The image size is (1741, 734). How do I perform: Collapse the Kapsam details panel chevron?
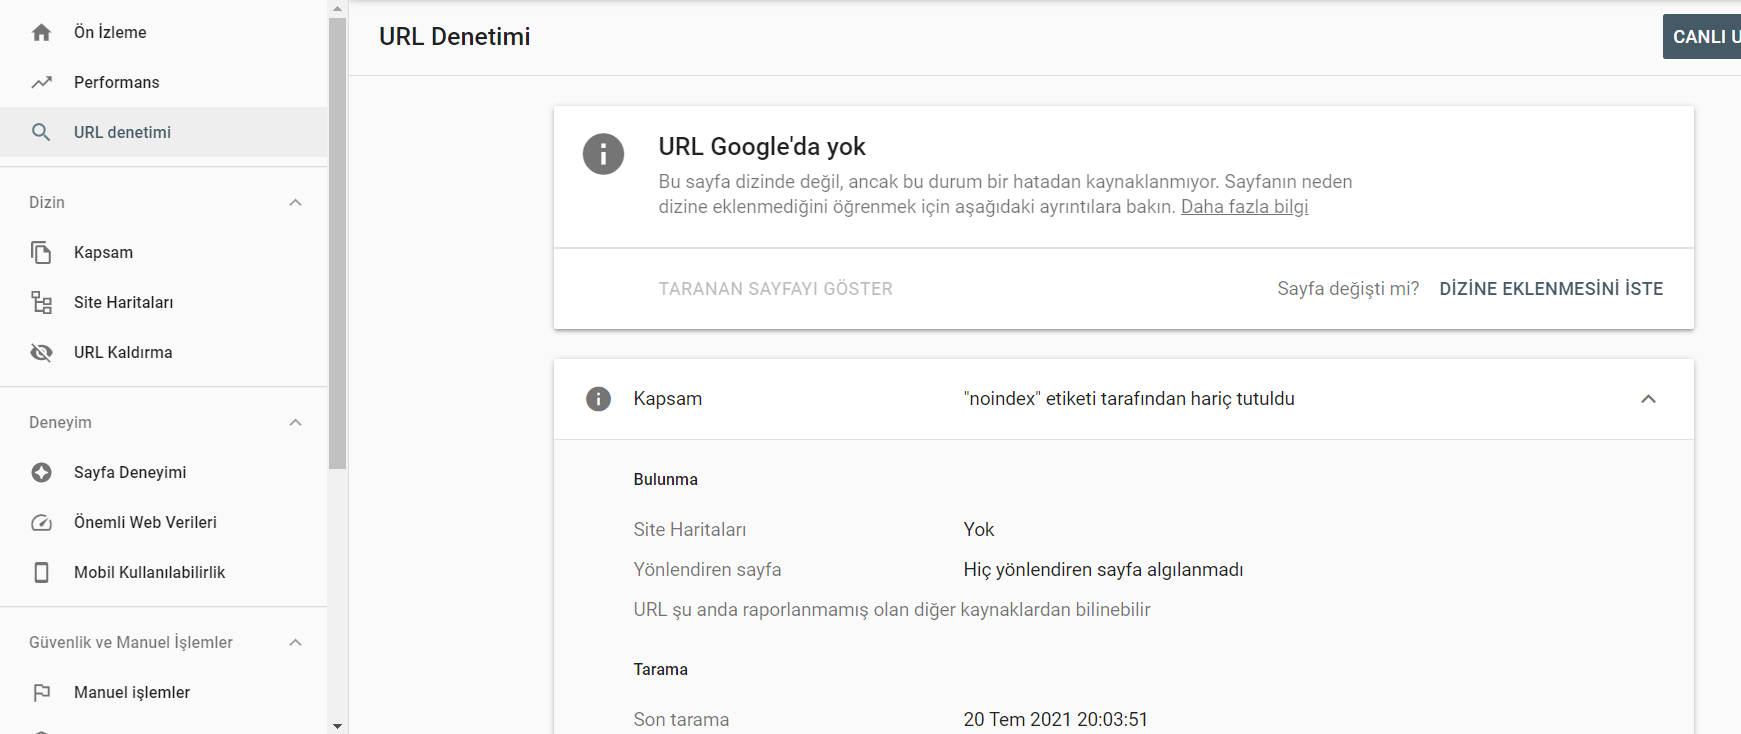pos(1648,399)
